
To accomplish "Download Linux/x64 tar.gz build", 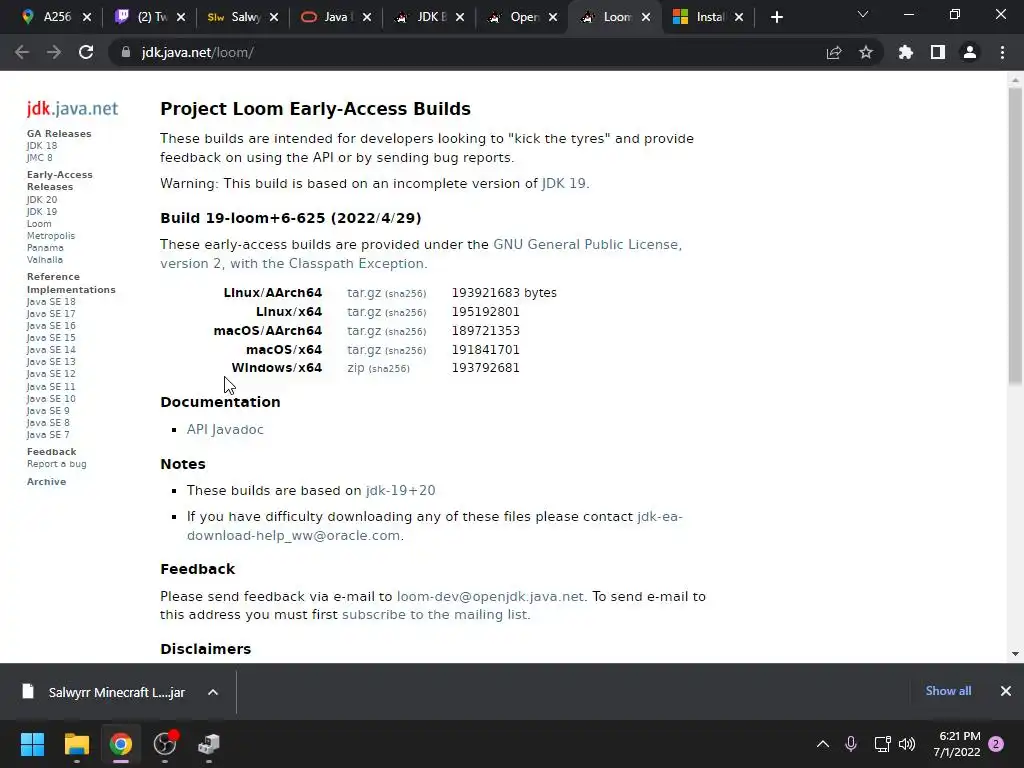I will [364, 312].
